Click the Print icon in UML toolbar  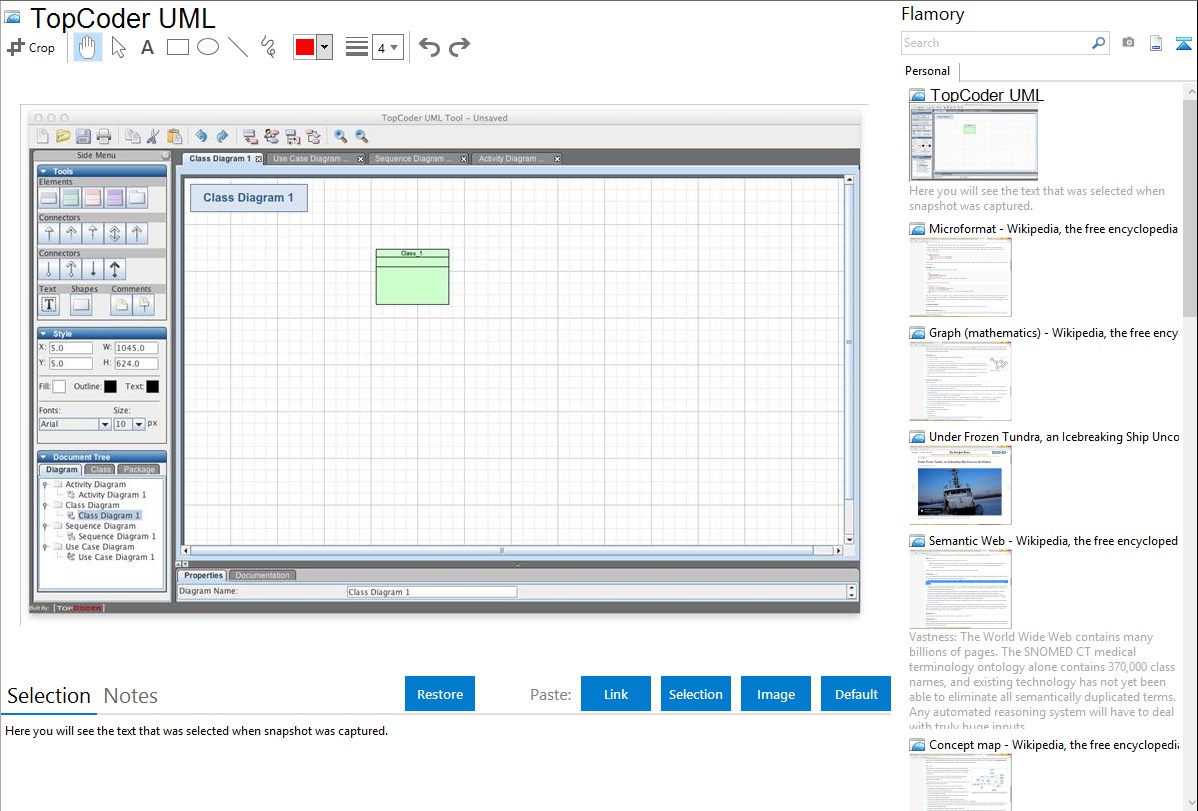tap(104, 136)
